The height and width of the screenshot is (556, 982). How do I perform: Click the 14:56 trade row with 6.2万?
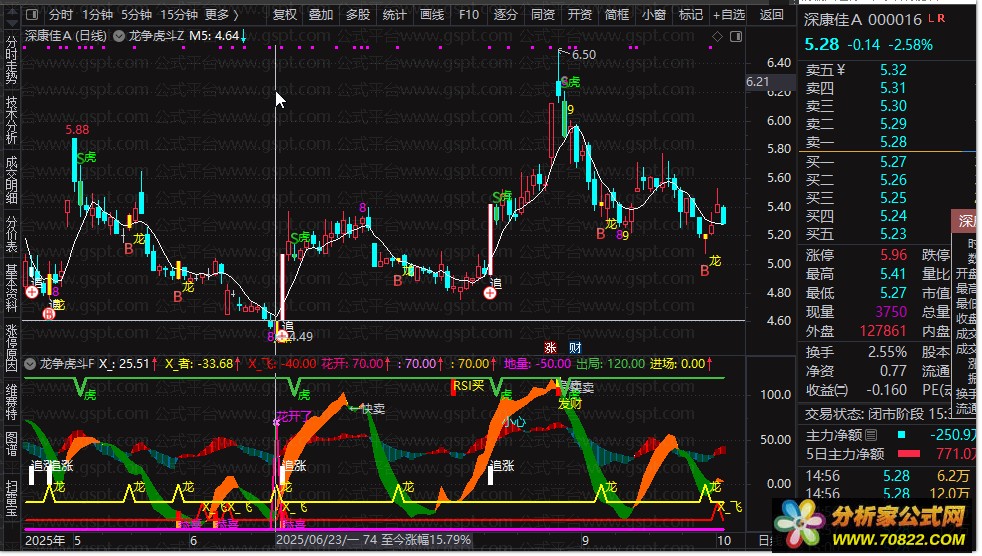(889, 476)
